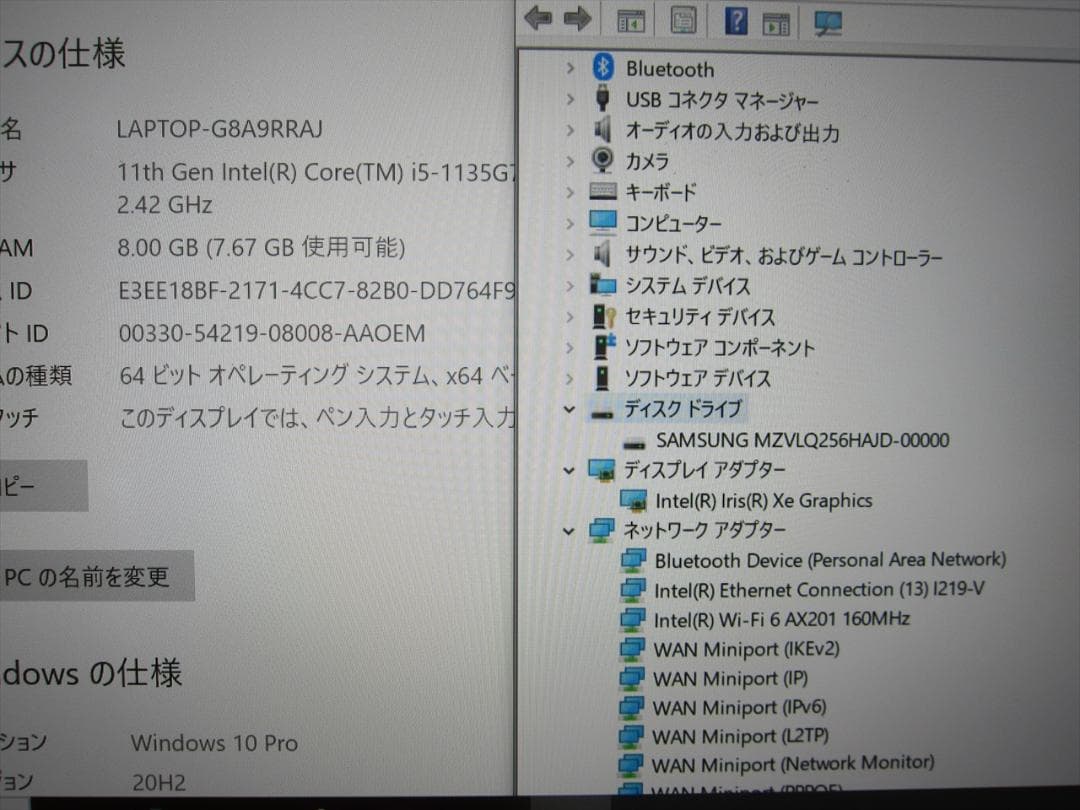This screenshot has height=810, width=1080.
Task: Select Intel(R) Iris(R) Xe Graphics adapter
Action: click(766, 500)
